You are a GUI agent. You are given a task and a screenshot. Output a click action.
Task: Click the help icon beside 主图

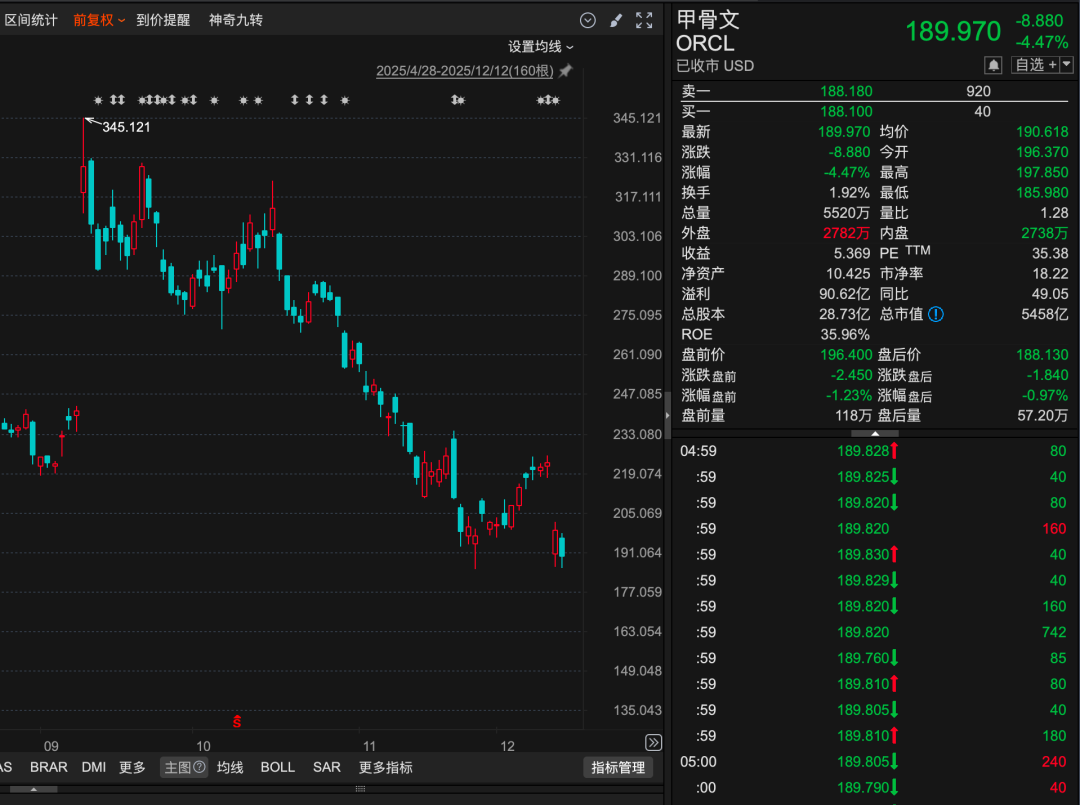(199, 766)
